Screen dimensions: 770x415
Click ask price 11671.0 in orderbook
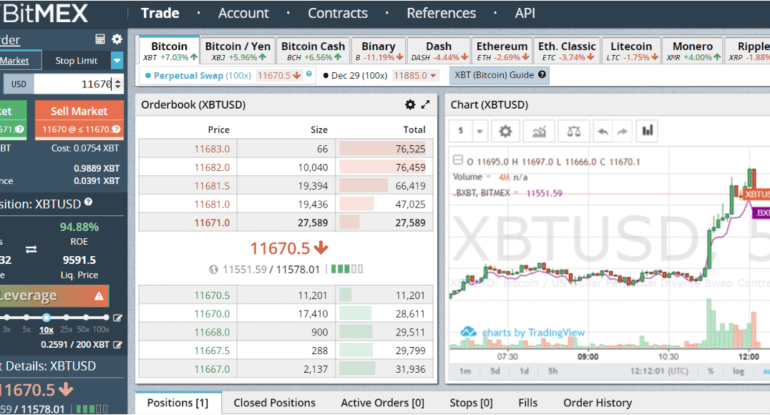tap(212, 222)
